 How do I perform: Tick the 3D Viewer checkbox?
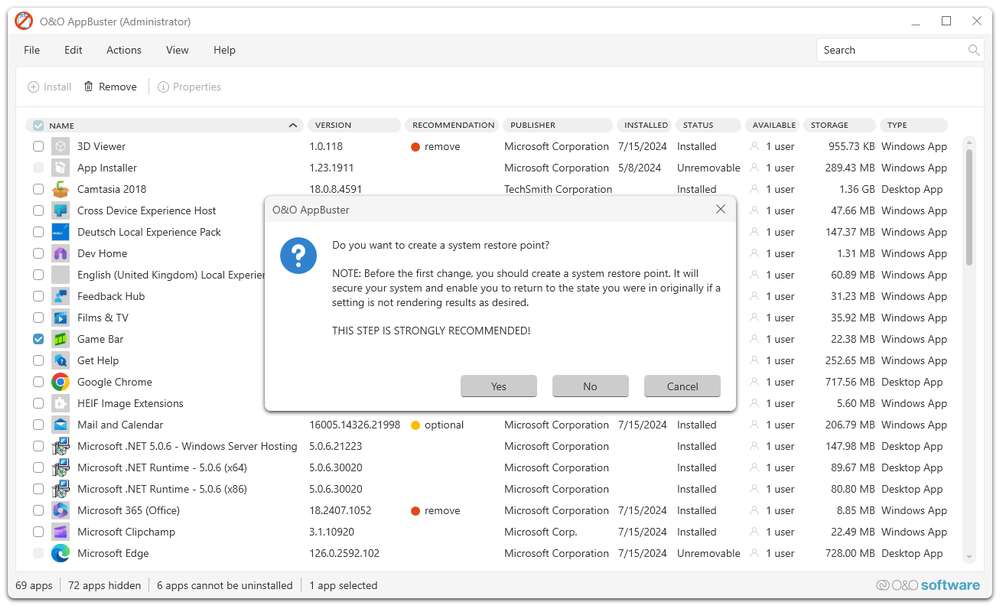click(x=38, y=147)
